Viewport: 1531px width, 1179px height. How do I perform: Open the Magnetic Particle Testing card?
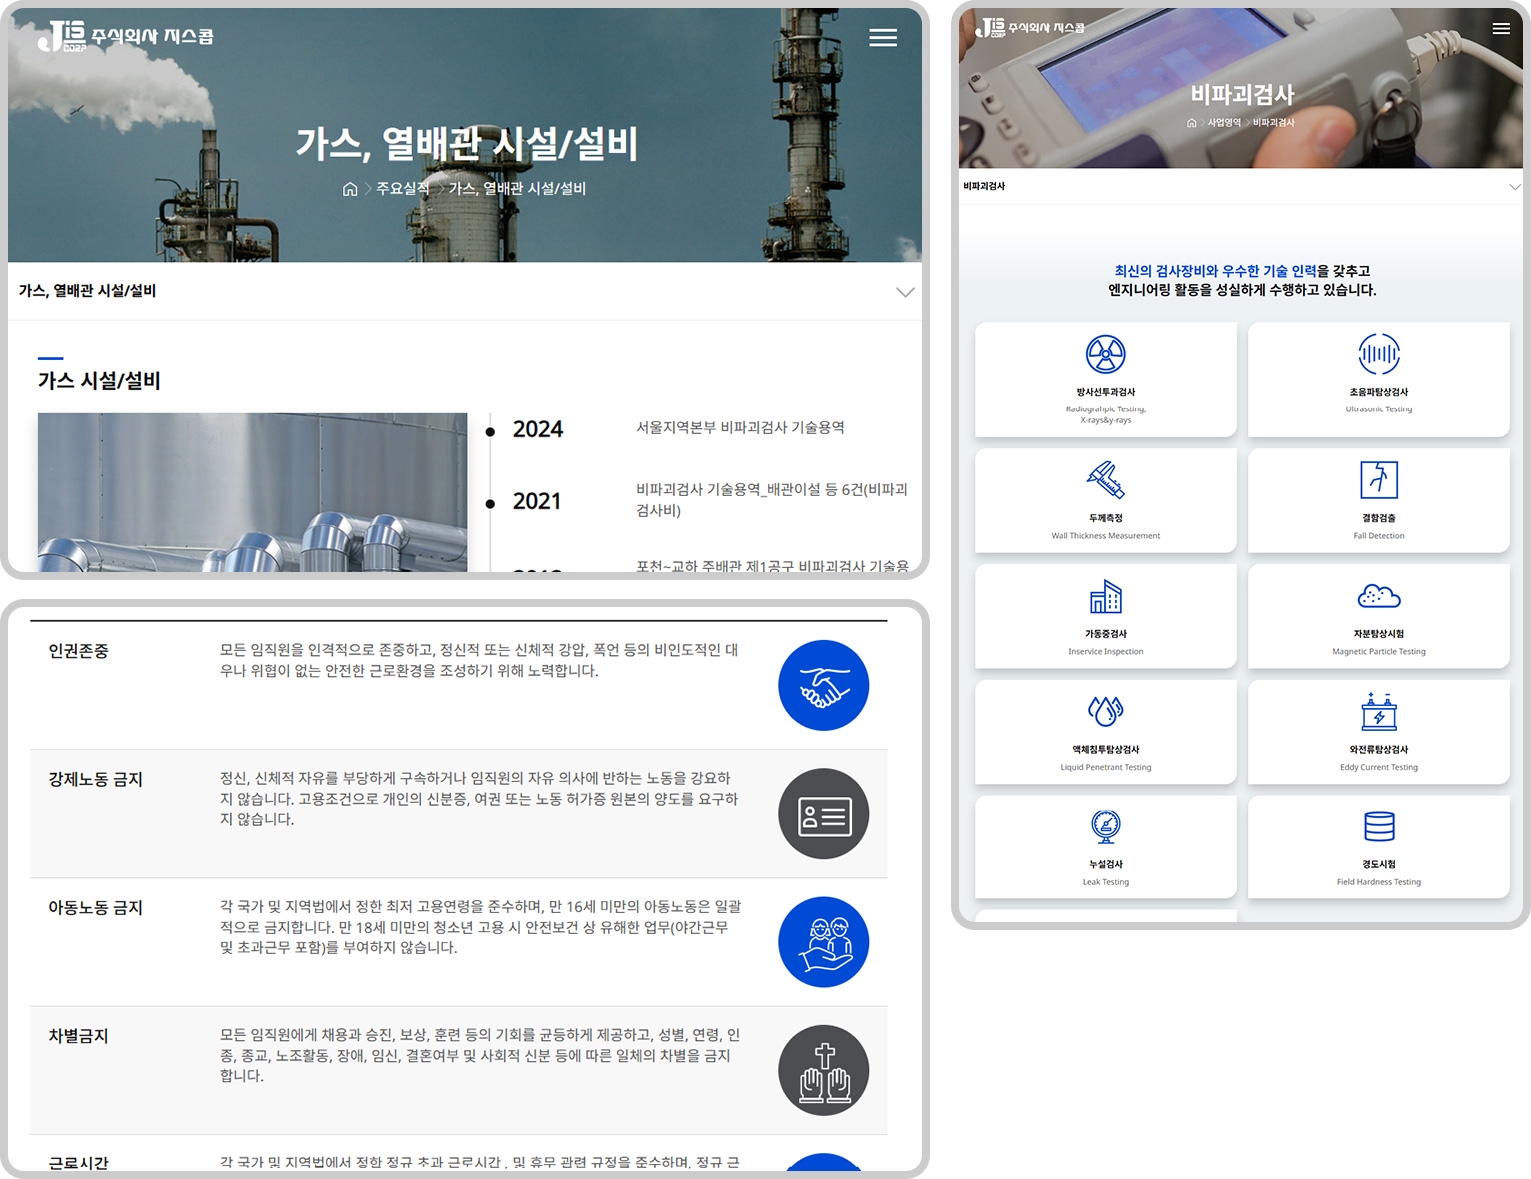(x=1379, y=616)
